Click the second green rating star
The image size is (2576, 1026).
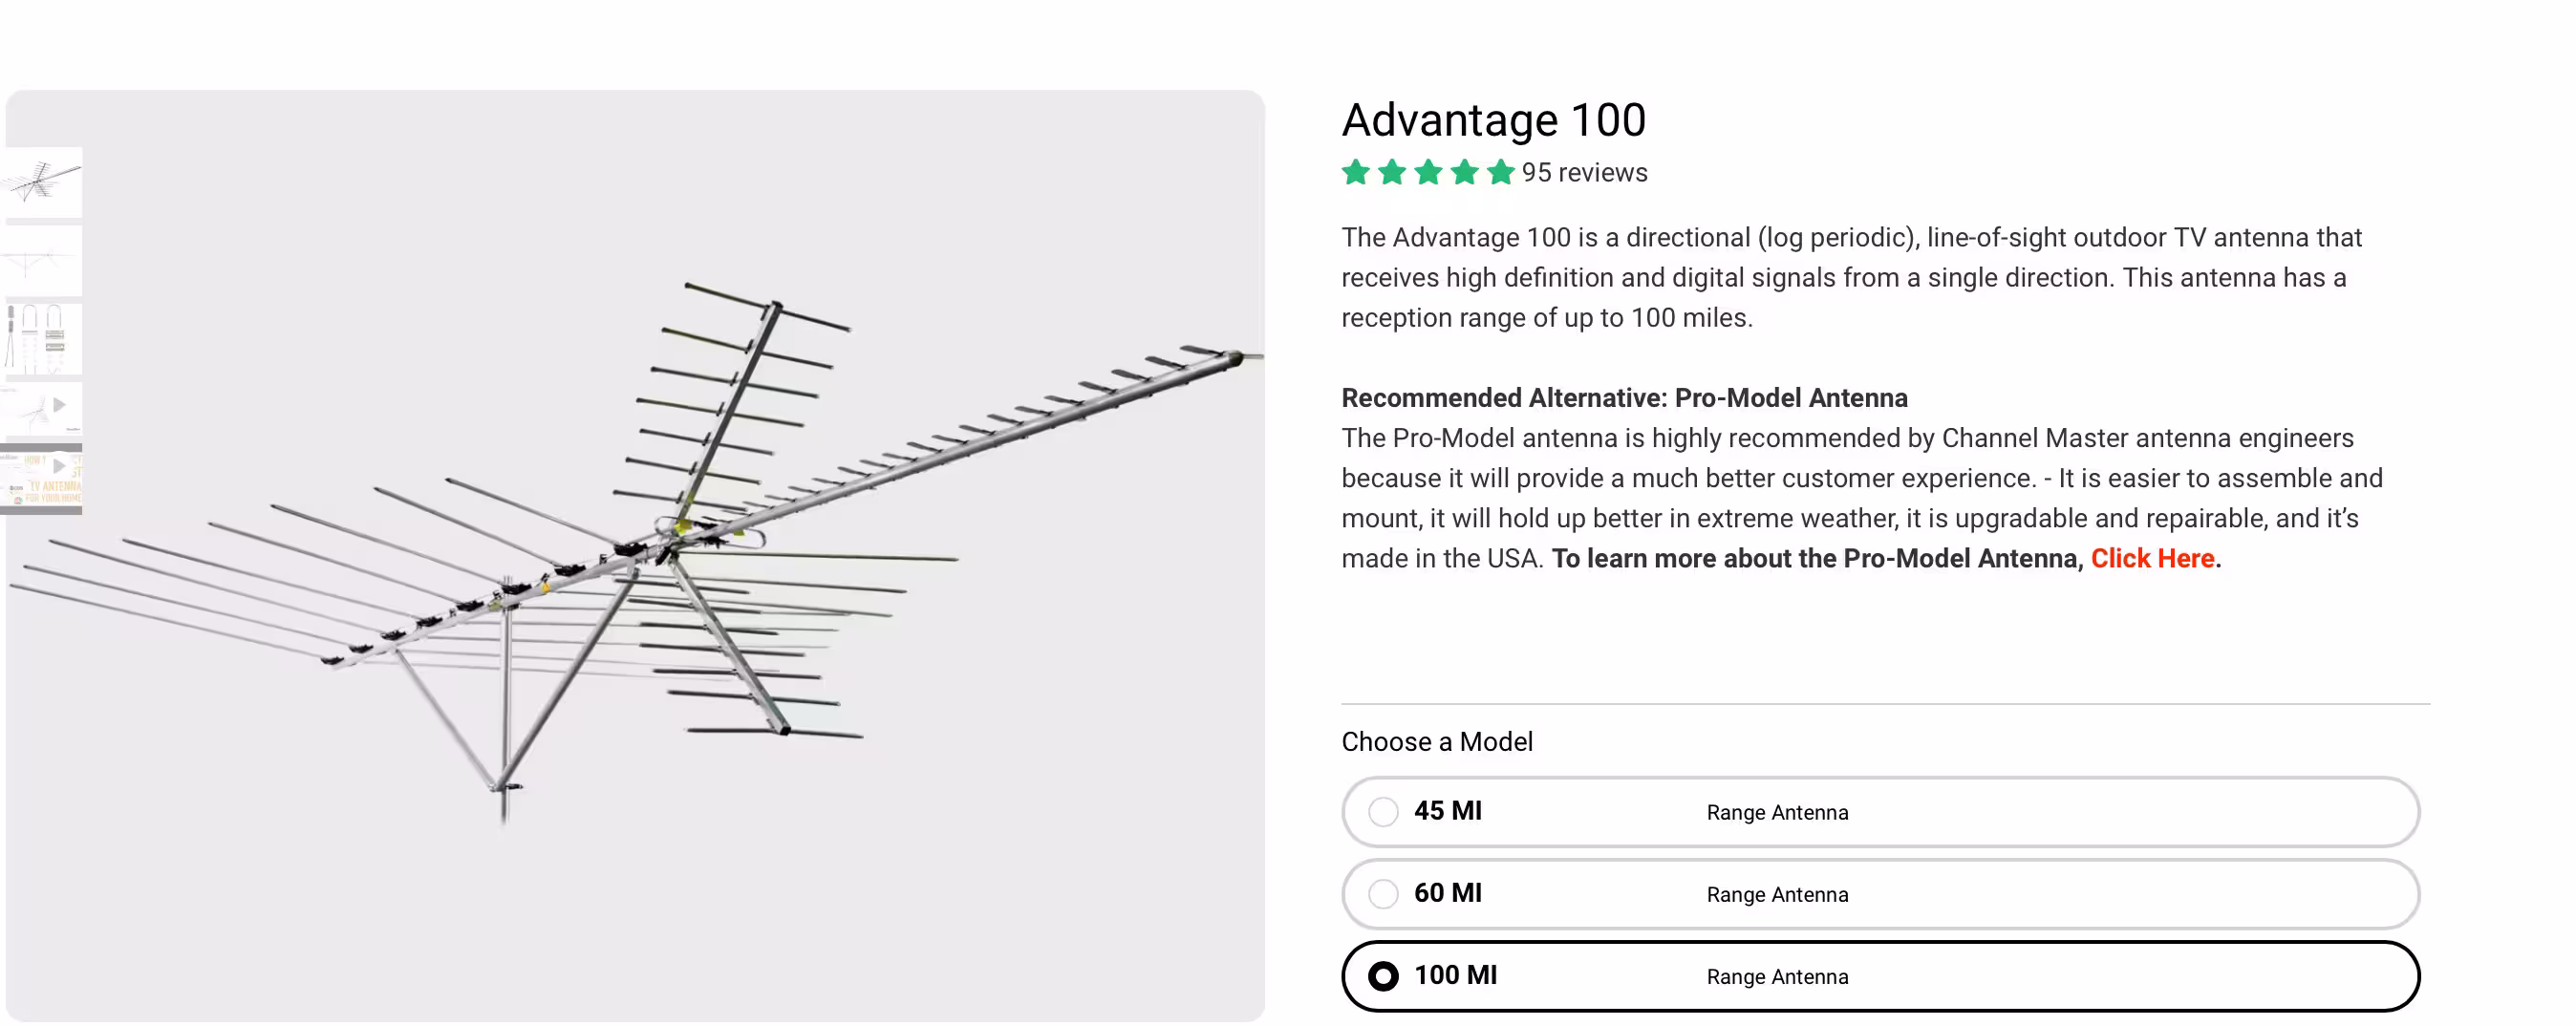1392,172
